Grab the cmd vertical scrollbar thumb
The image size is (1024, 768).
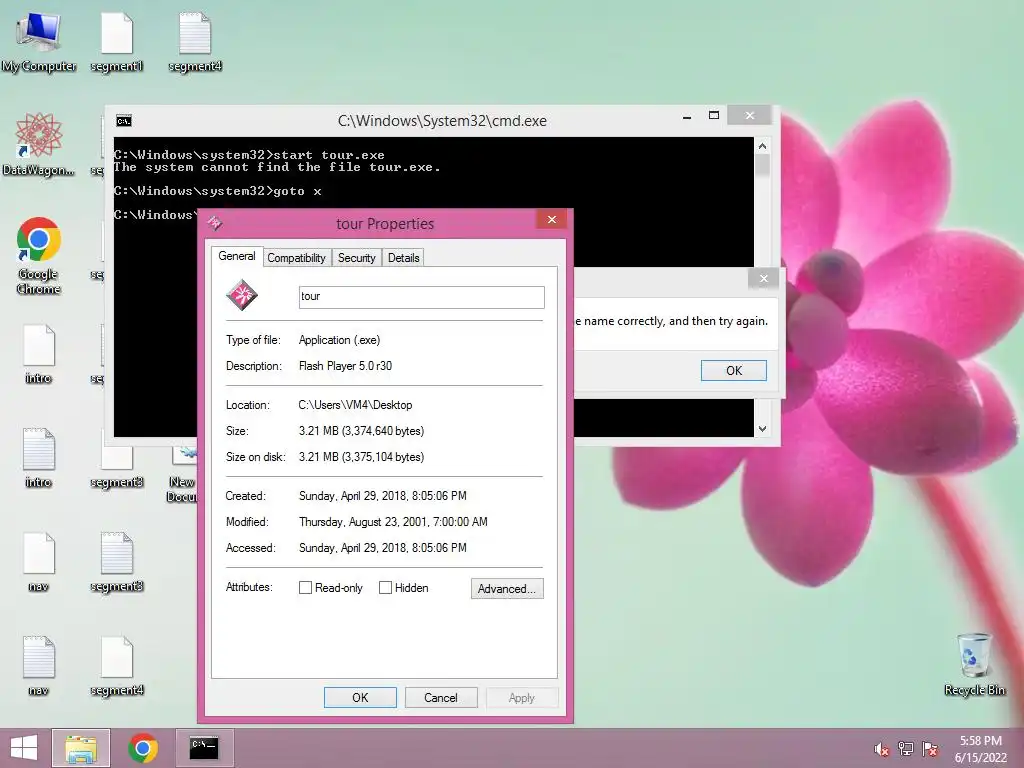coord(762,165)
